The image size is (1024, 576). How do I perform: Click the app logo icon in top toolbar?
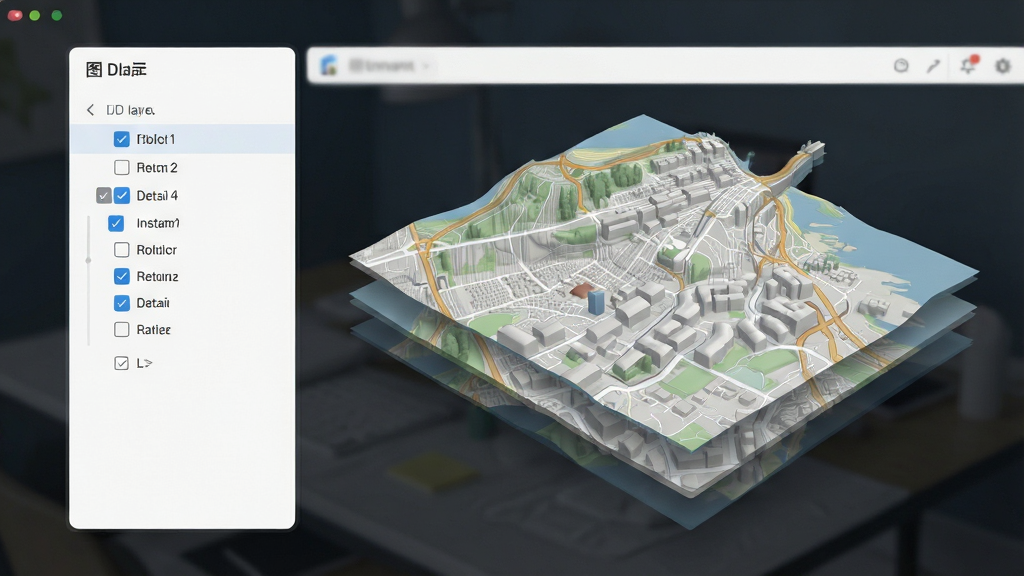pos(329,65)
